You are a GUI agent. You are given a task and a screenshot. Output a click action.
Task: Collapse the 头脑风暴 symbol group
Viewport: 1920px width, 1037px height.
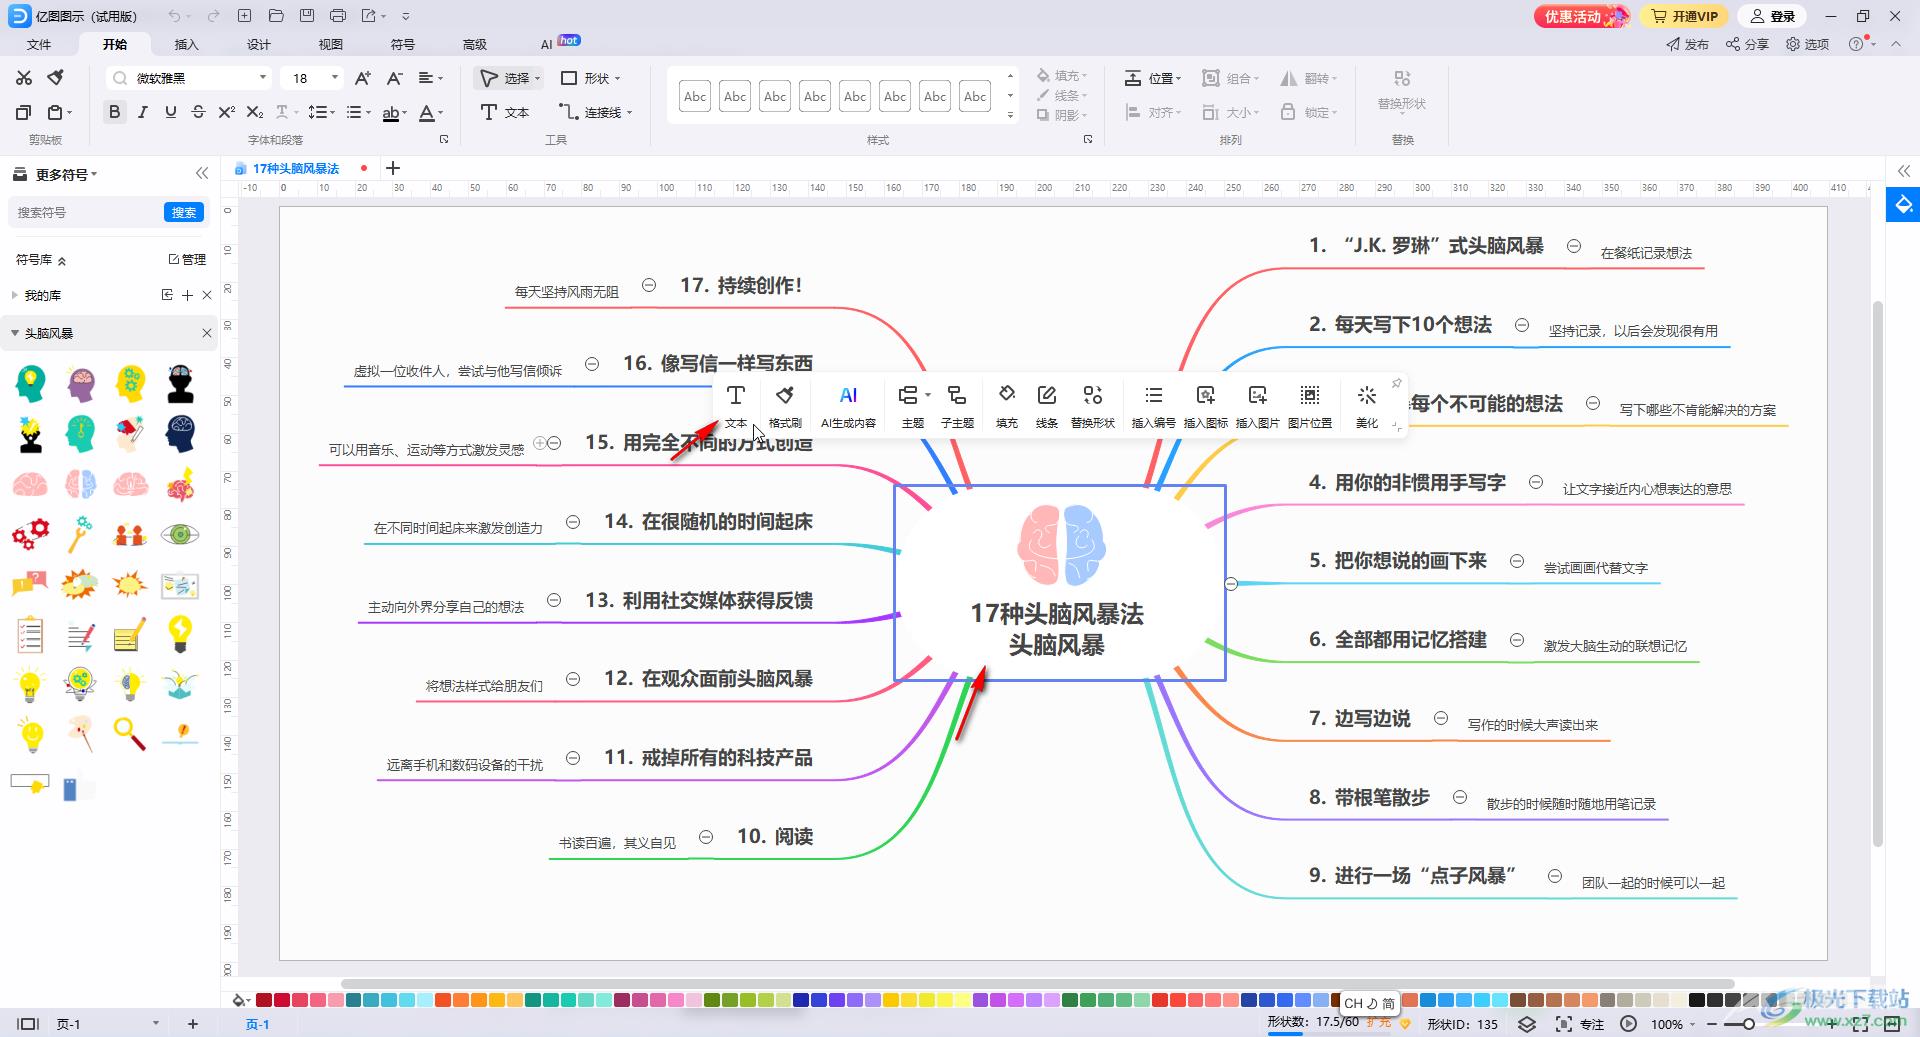pos(15,333)
